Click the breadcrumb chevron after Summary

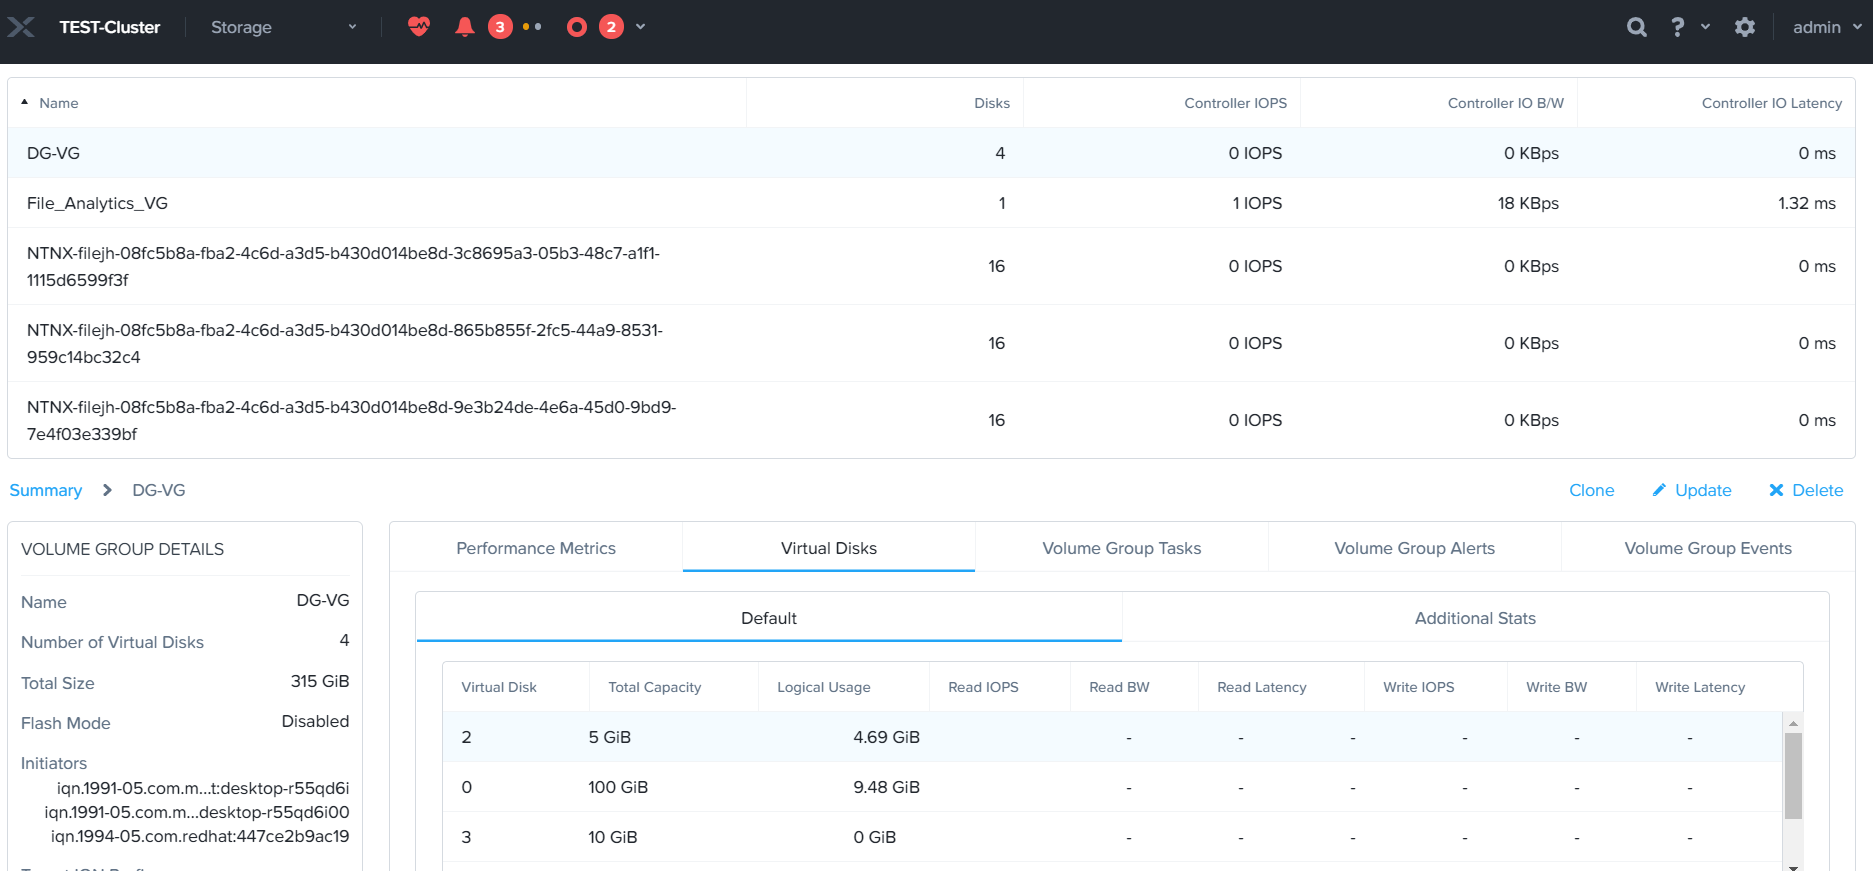coord(107,490)
